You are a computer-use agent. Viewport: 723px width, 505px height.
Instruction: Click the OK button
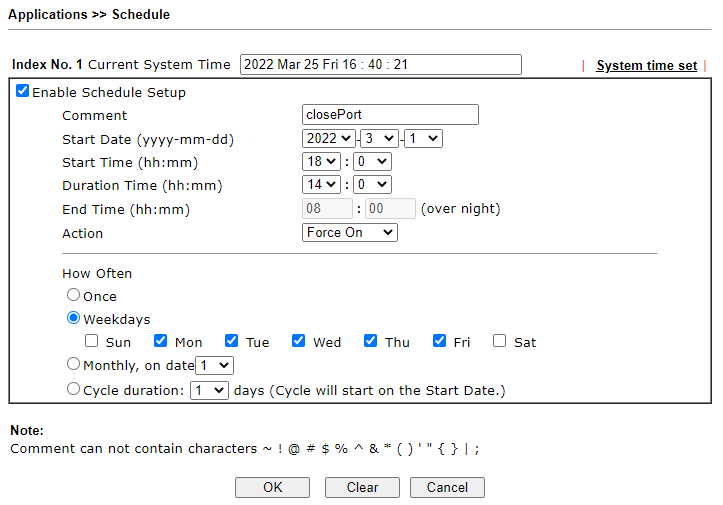273,487
